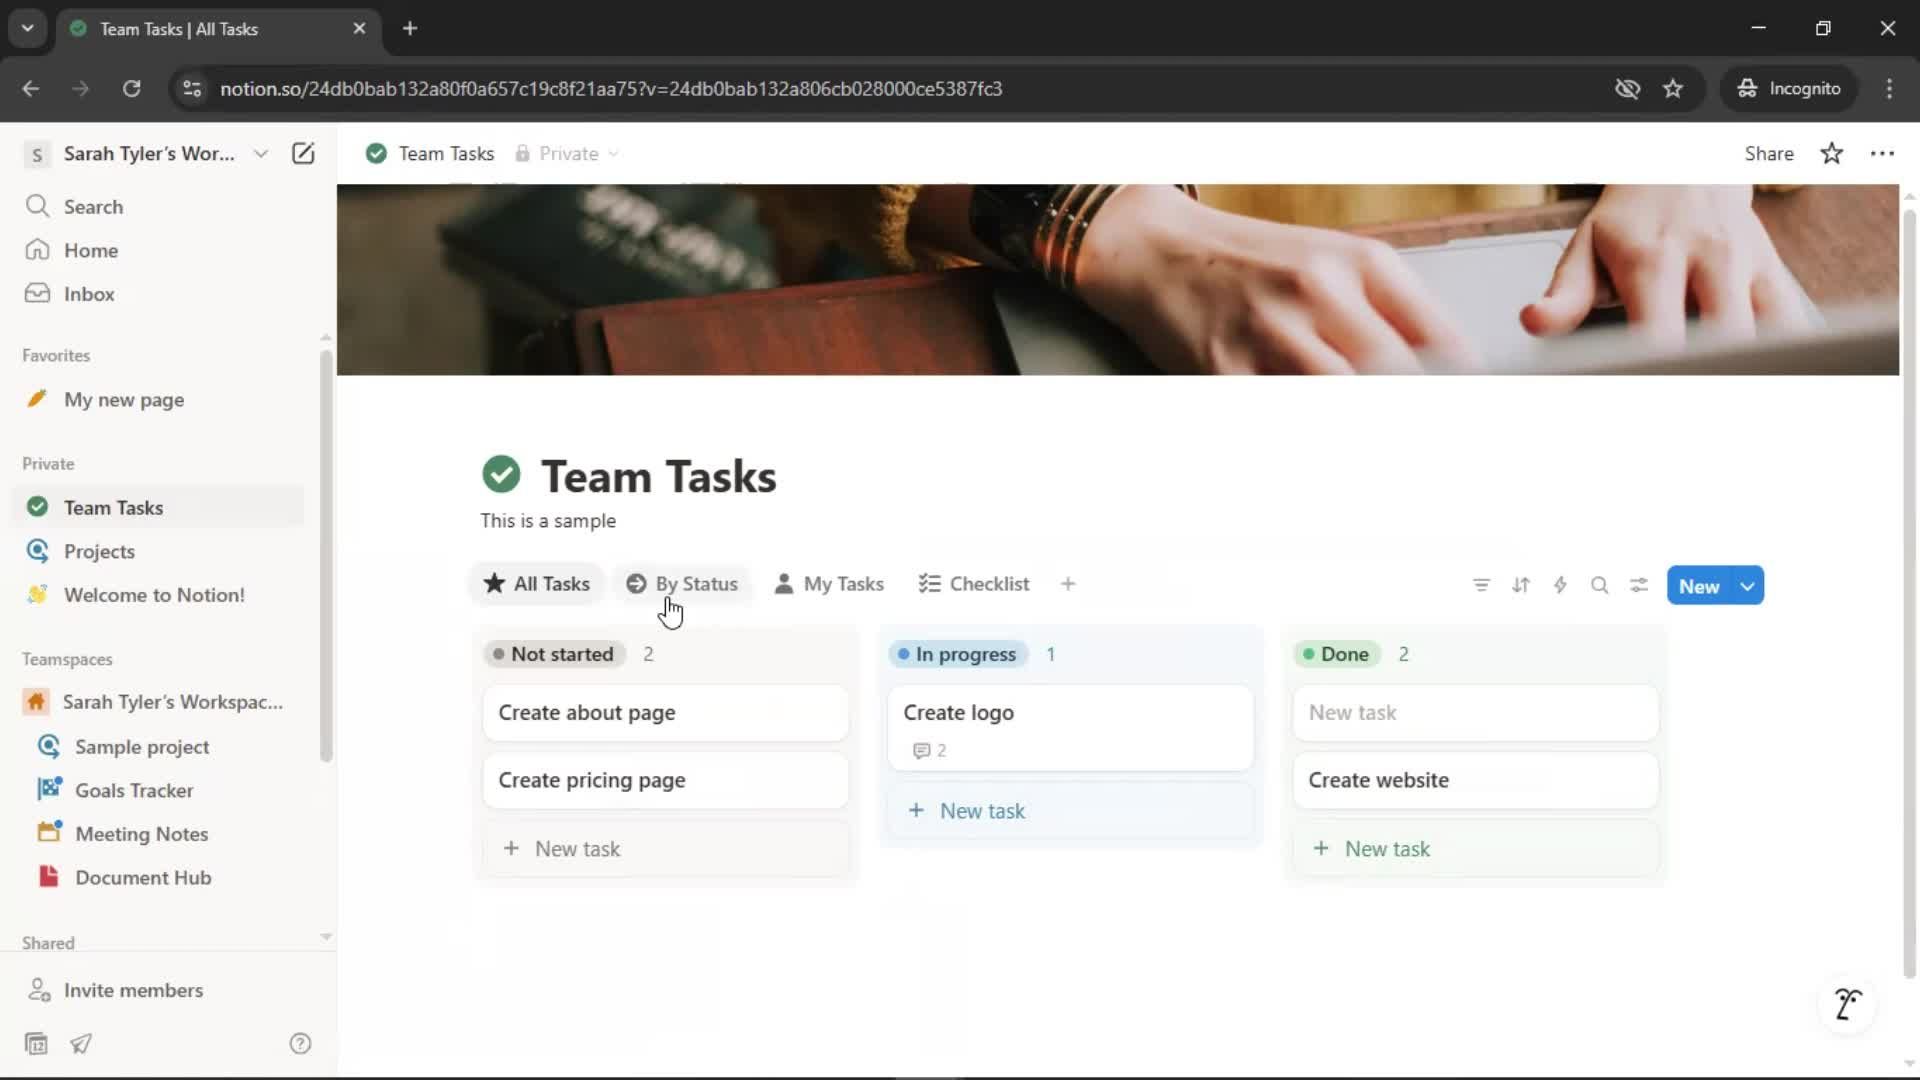Click the Team Tasks breadcrumb
Screen dimensions: 1920x1080
point(431,153)
